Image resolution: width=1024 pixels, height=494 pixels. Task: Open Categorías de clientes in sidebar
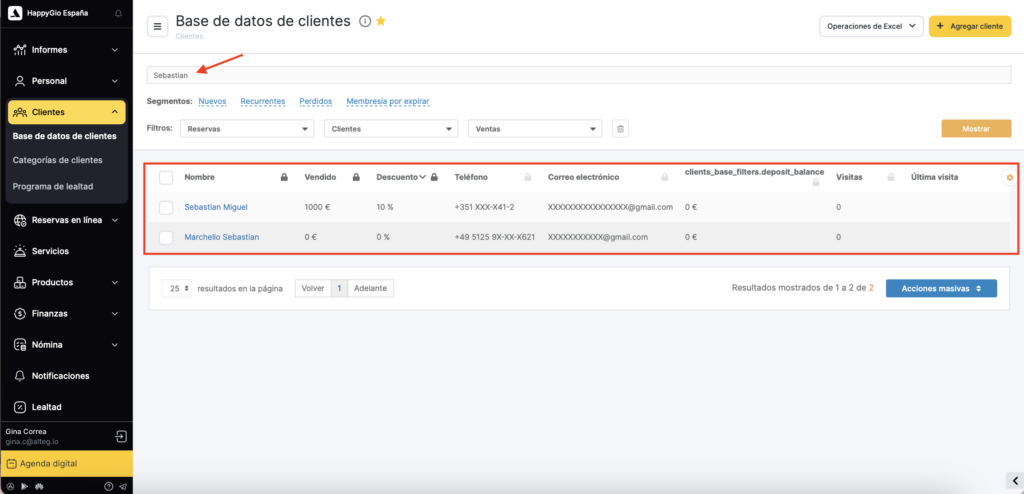pos(57,160)
